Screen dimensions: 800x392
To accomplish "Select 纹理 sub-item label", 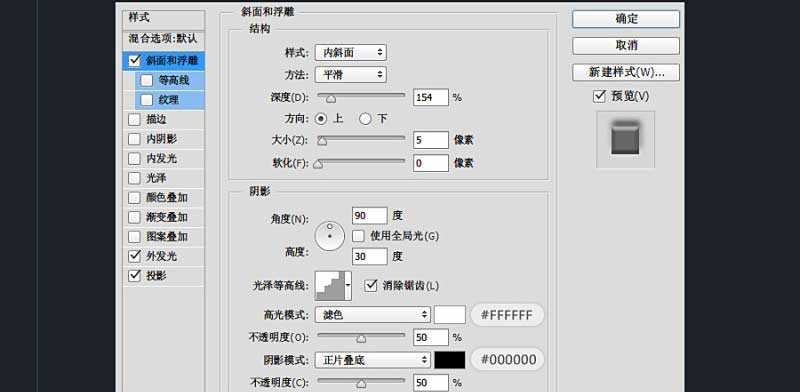I will pyautogui.click(x=169, y=100).
